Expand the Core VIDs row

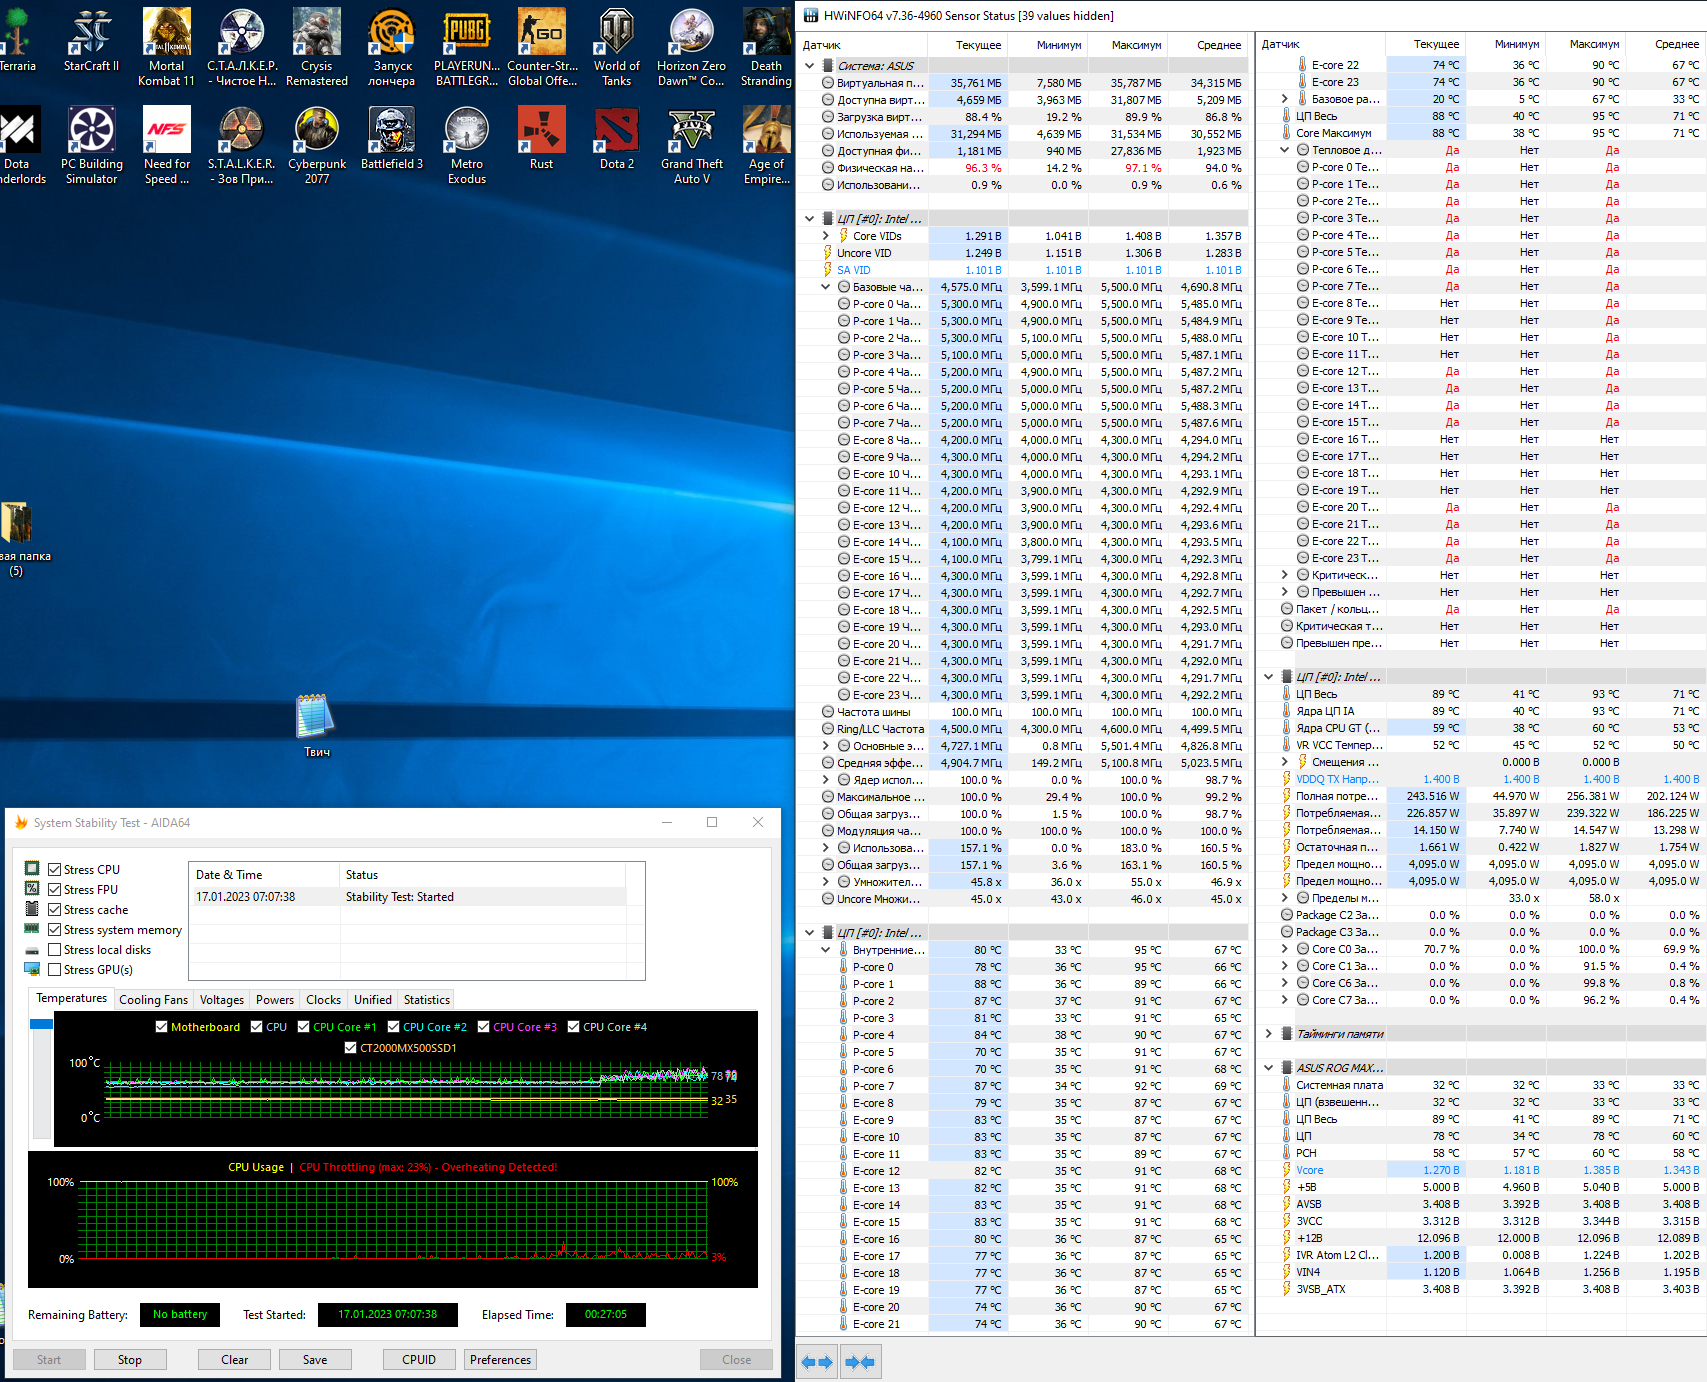pyautogui.click(x=826, y=236)
